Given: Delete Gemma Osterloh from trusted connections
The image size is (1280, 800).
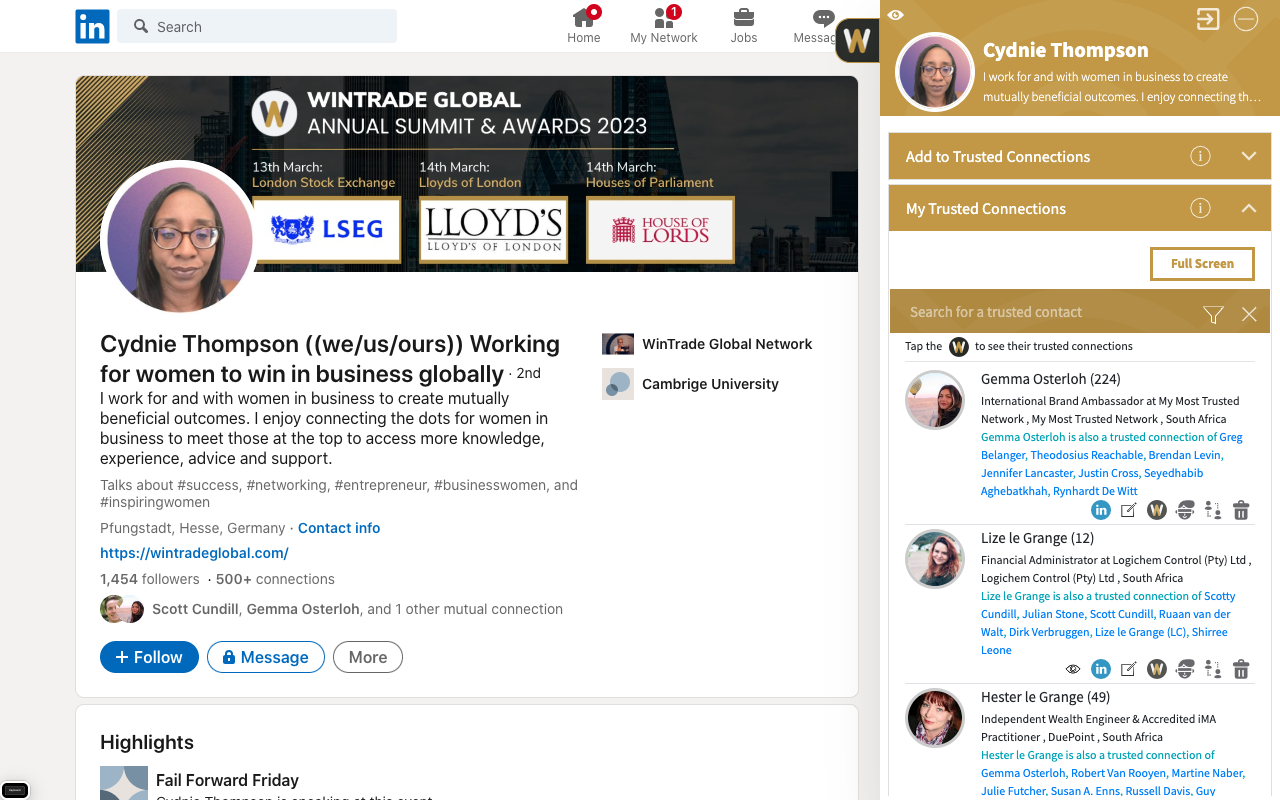Looking at the screenshot, I should point(1241,510).
